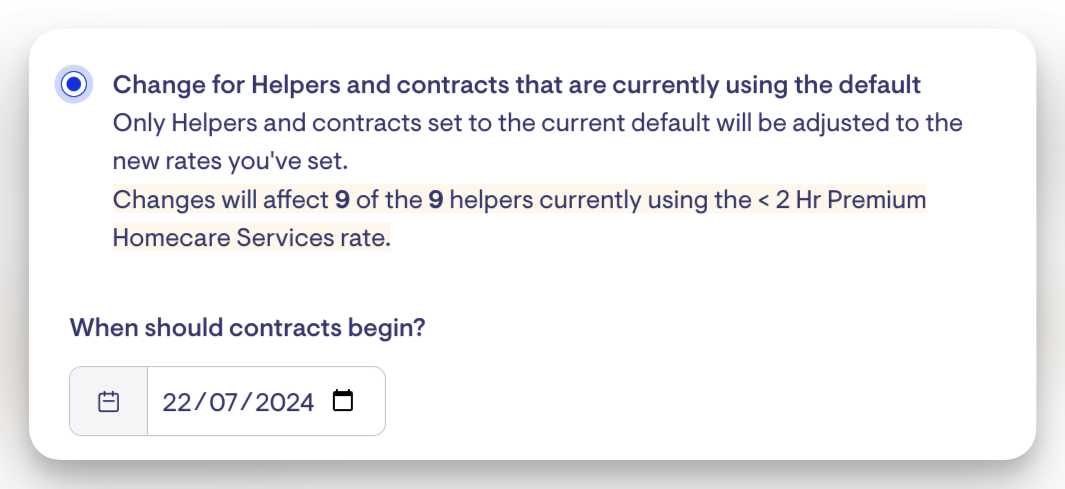
Task: Click the calendar icon left of the date
Action: pos(108,402)
